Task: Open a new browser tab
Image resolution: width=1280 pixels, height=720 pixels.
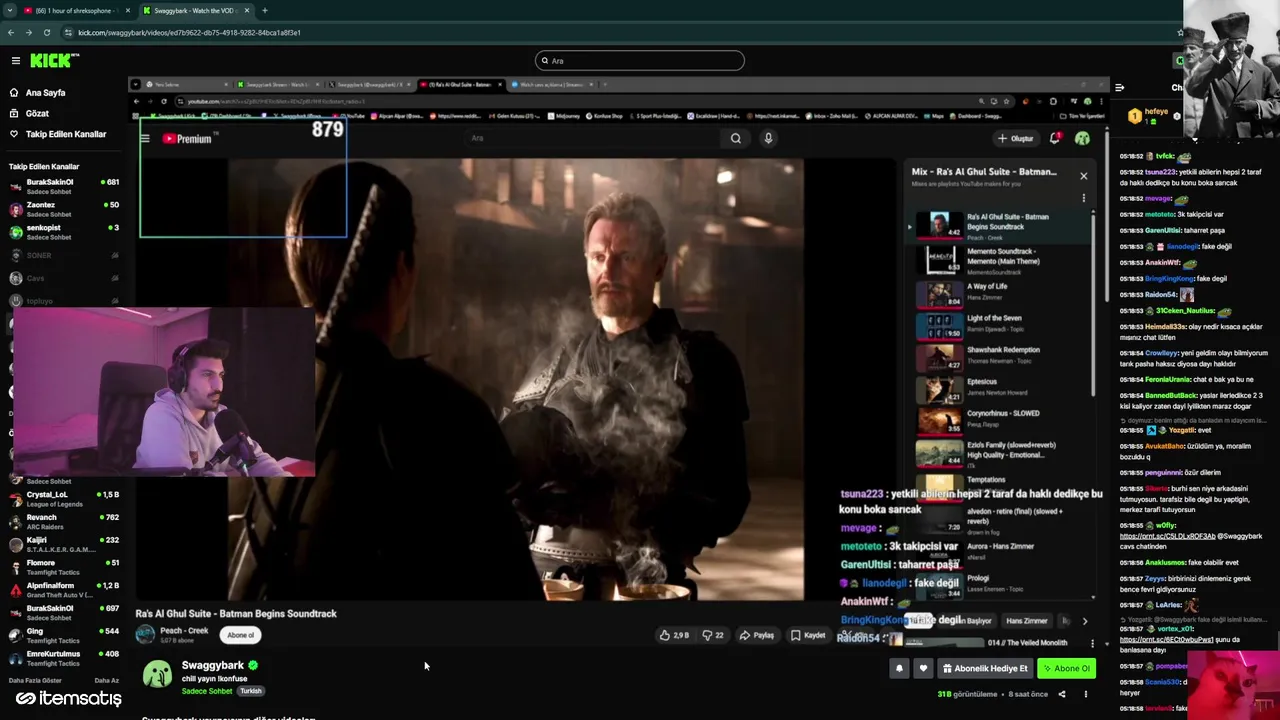Action: click(x=264, y=10)
